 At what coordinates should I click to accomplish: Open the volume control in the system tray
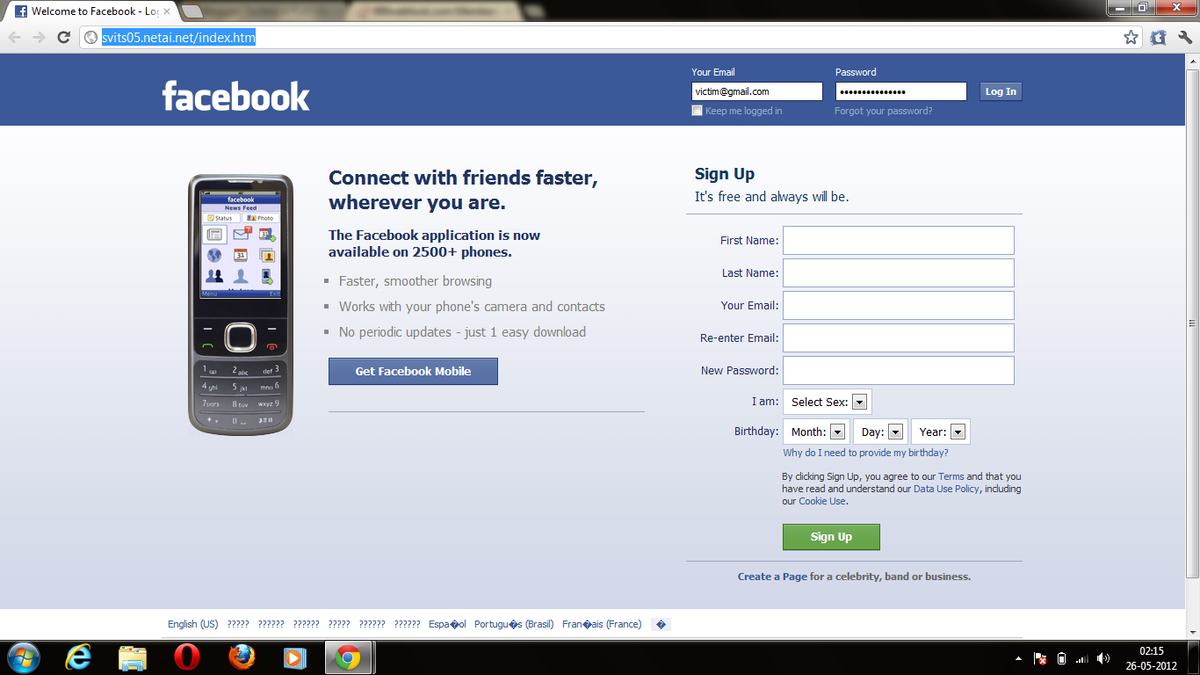[1104, 658]
